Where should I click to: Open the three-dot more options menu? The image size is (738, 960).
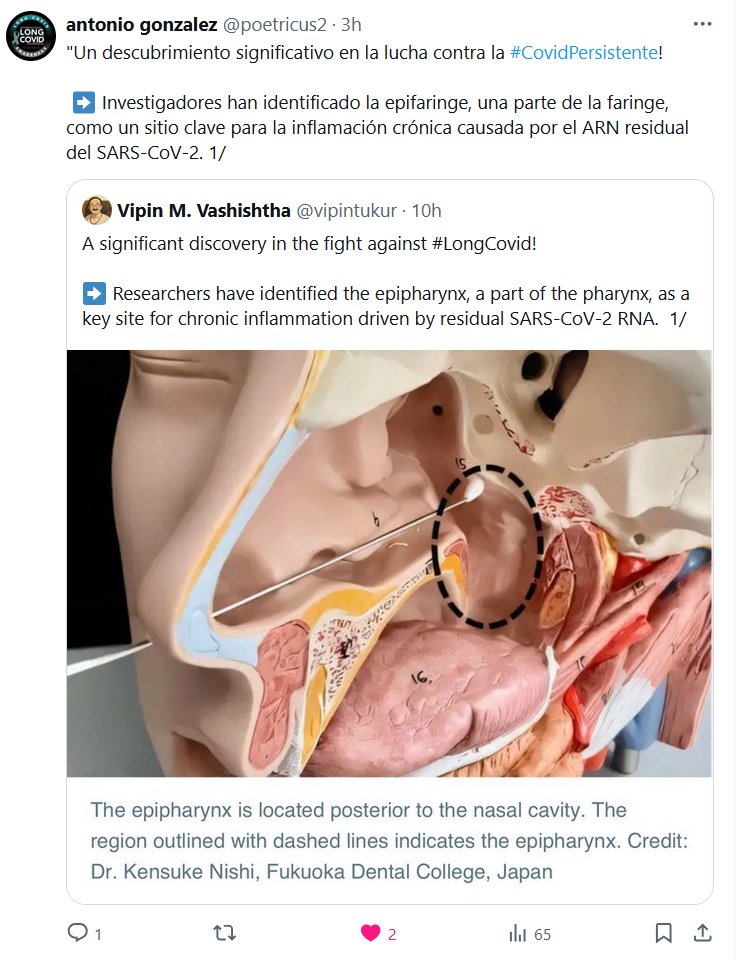tap(702, 24)
